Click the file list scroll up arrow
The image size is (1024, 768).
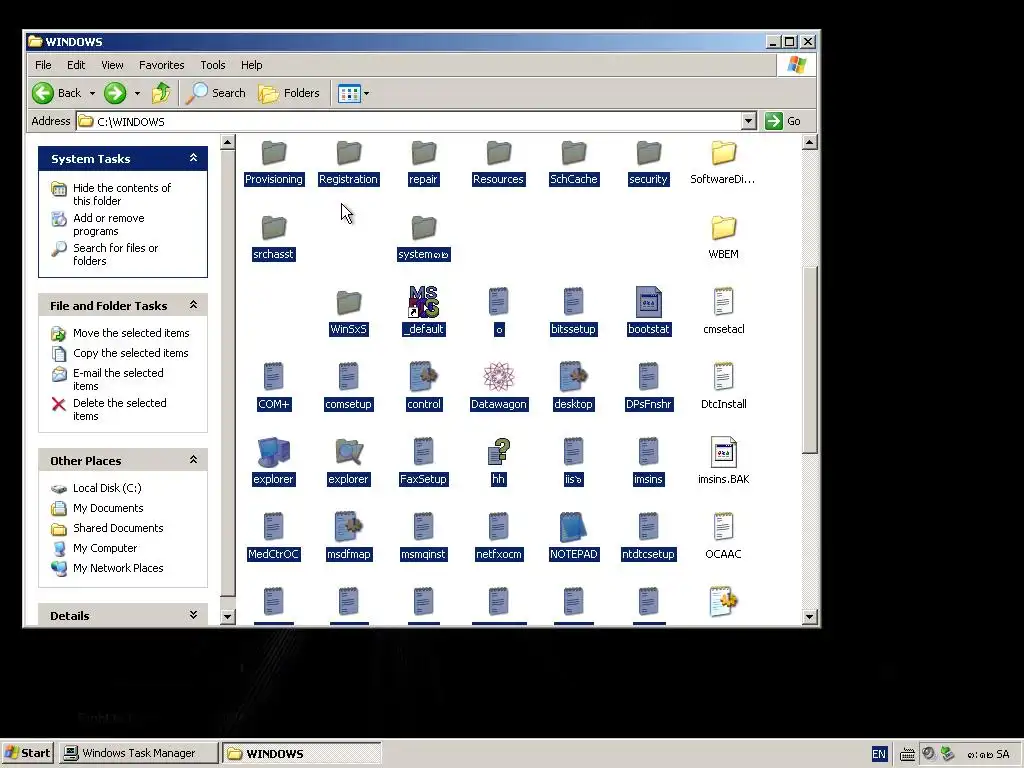point(809,142)
